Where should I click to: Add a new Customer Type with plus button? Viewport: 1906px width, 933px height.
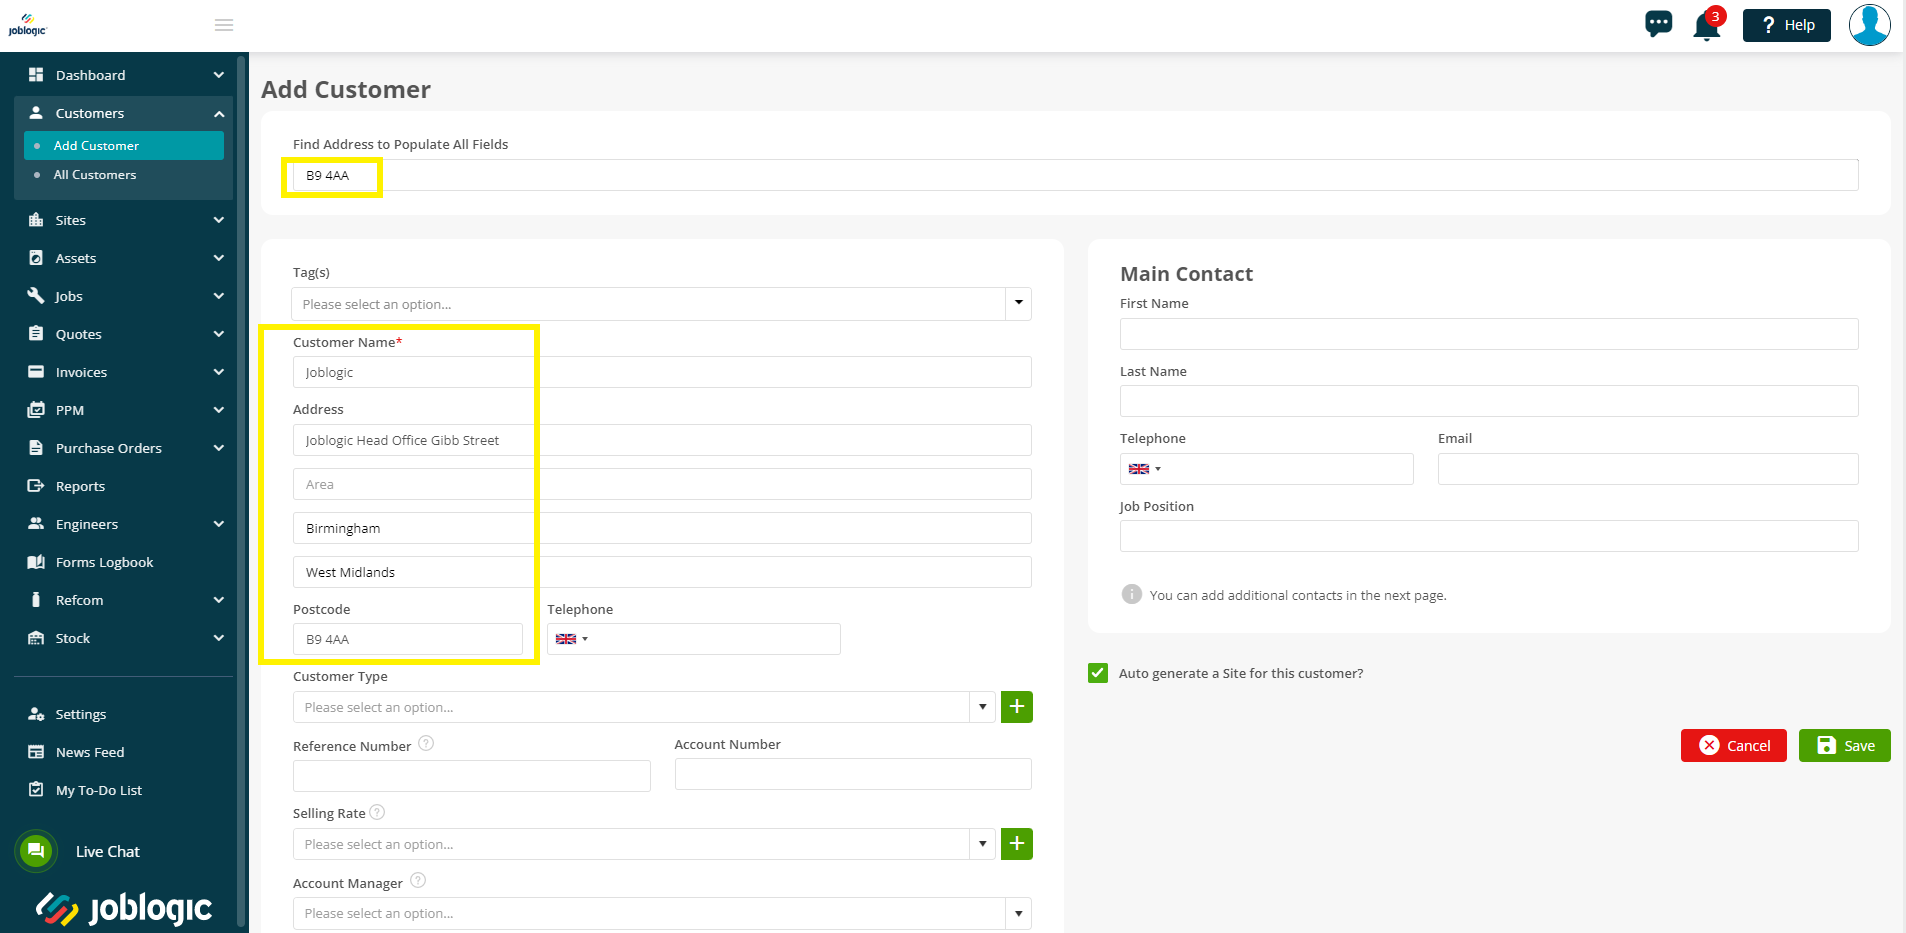coord(1017,707)
